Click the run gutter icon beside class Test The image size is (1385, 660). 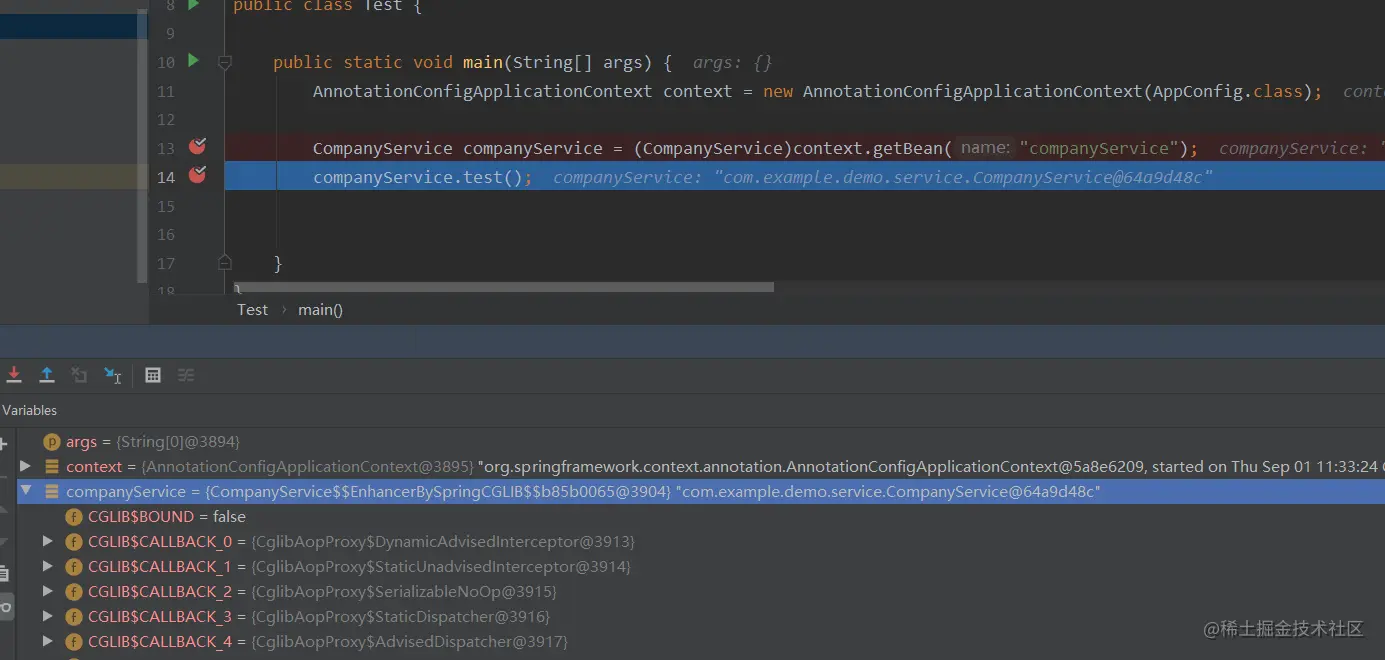click(193, 5)
